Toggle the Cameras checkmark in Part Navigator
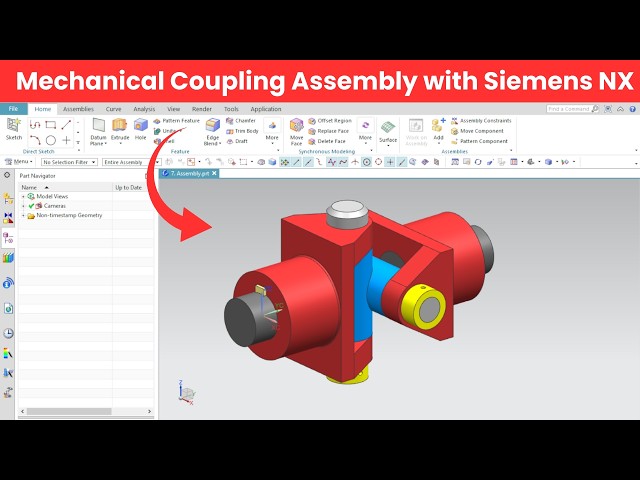 [31, 206]
